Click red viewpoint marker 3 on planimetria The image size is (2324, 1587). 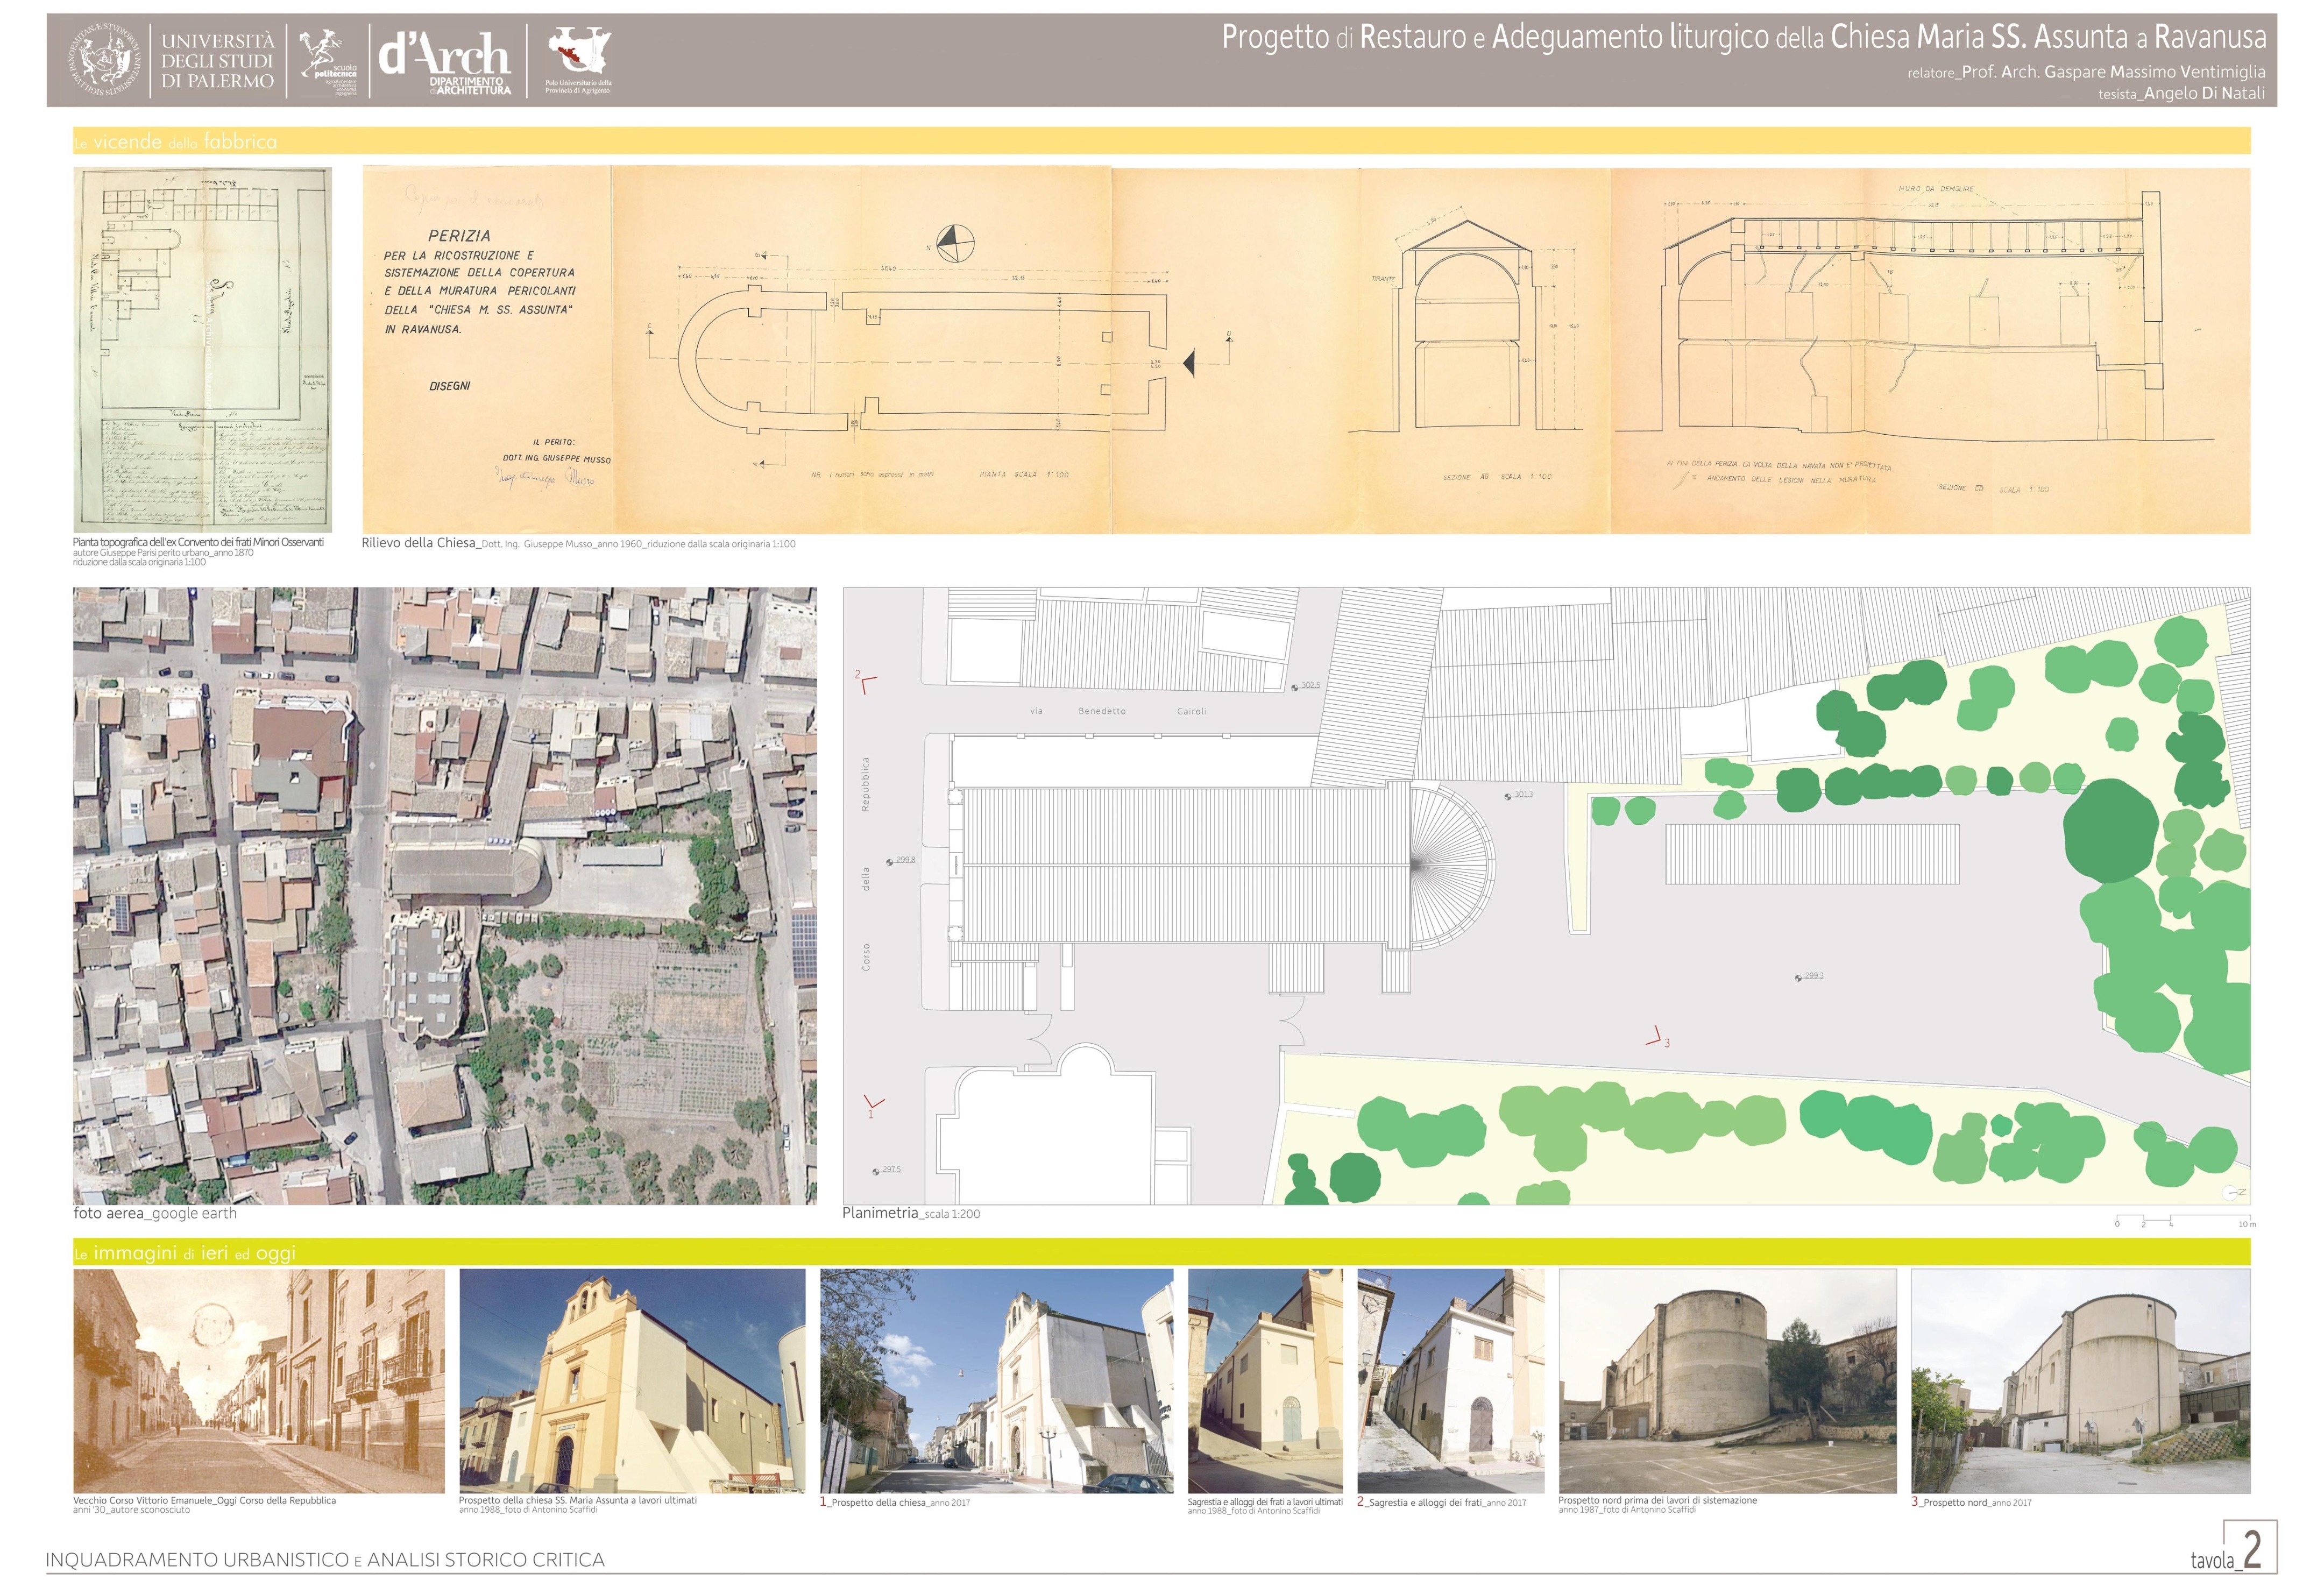pos(1656,1038)
